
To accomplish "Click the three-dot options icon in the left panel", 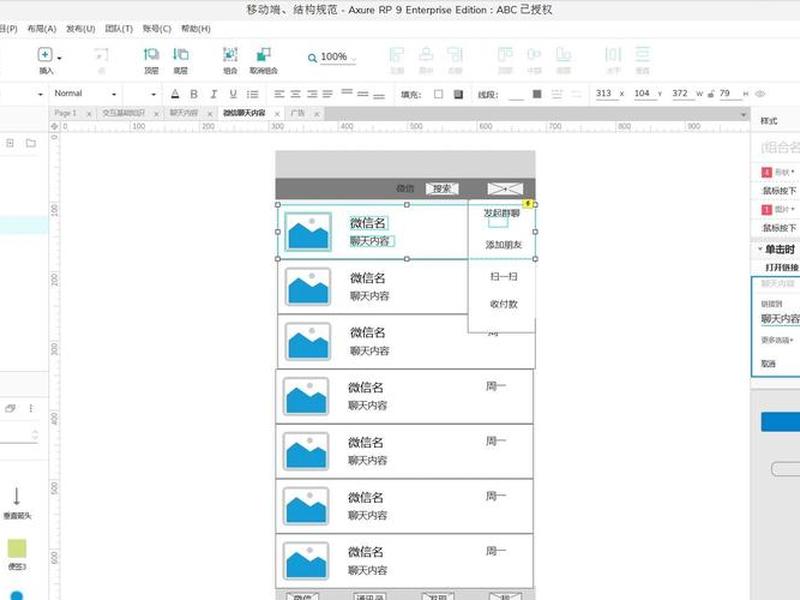I will click(x=31, y=408).
